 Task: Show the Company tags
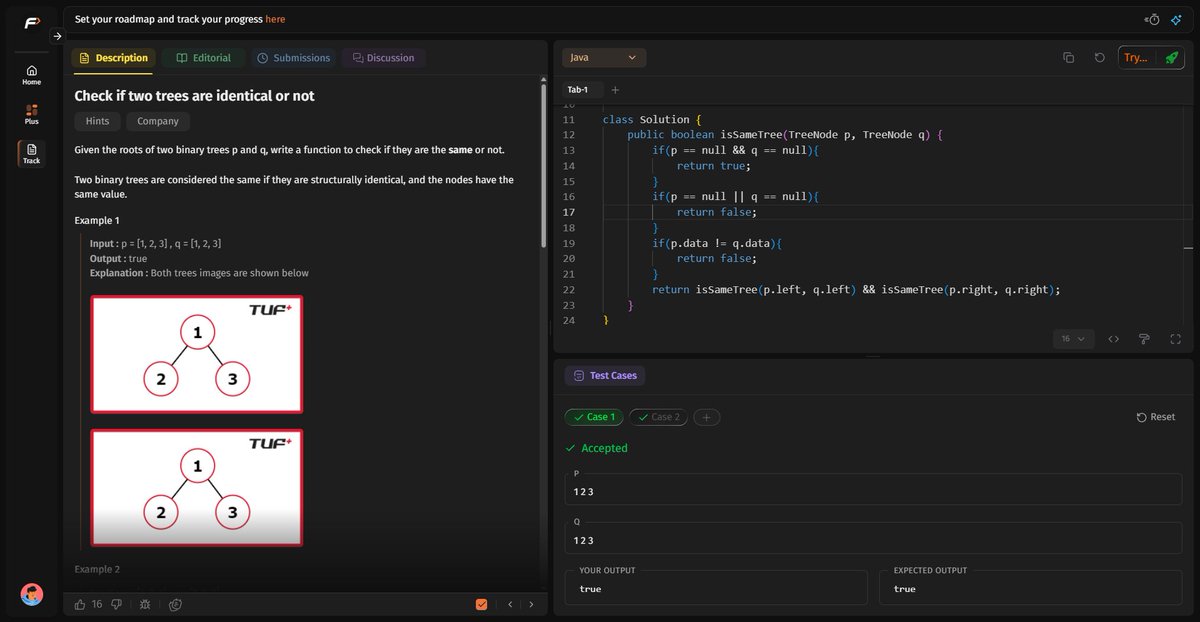click(x=158, y=121)
